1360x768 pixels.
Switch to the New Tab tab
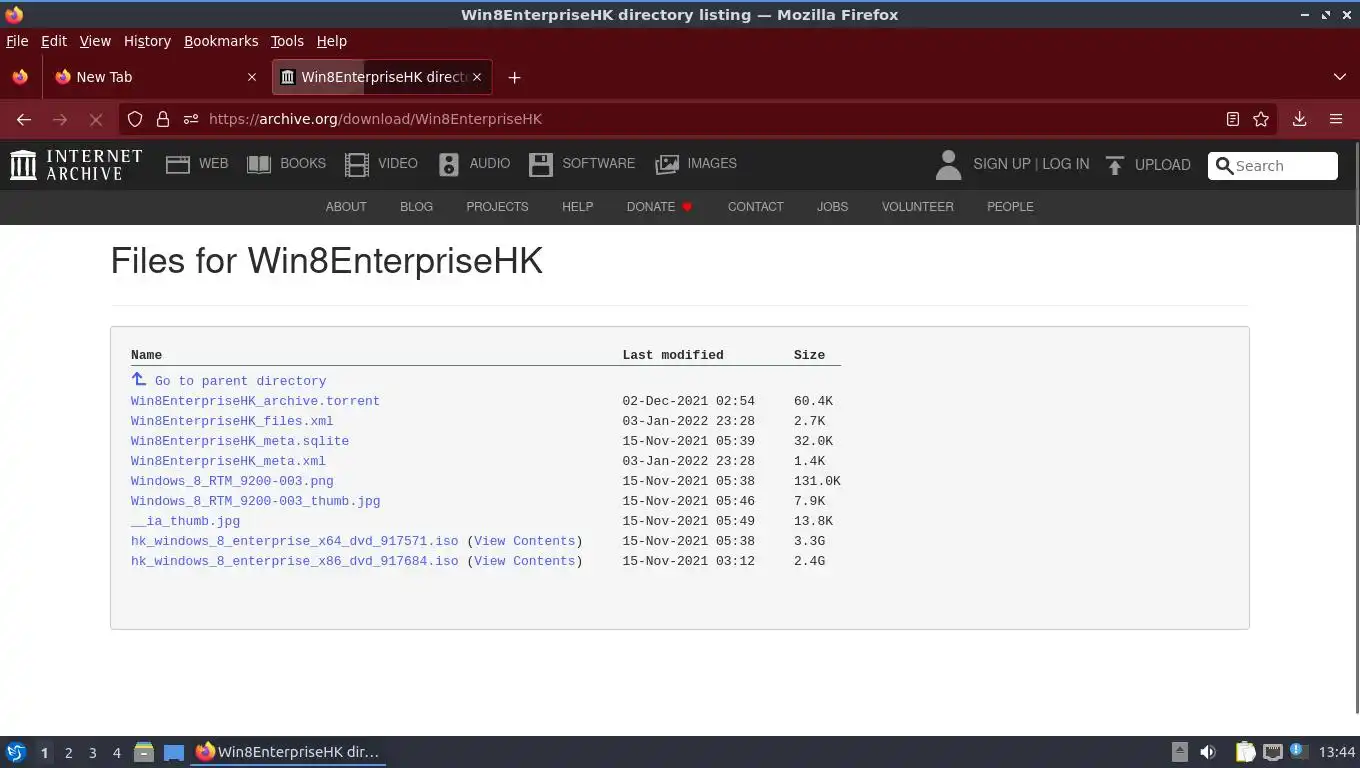(x=155, y=77)
